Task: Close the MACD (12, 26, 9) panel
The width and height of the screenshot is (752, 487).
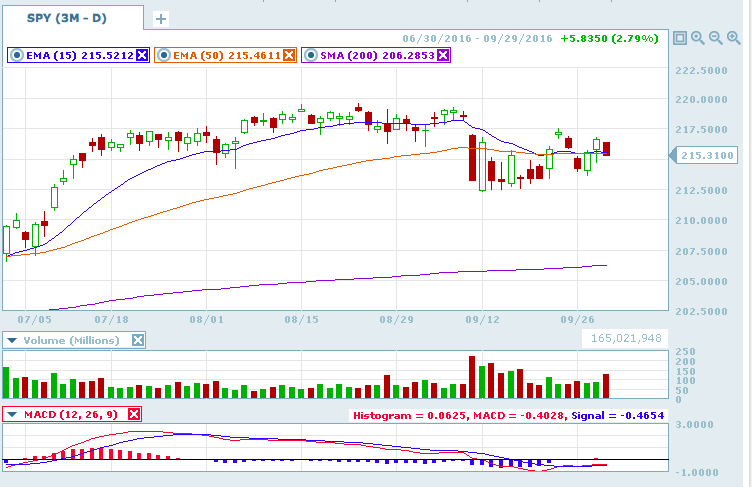Action: pos(134,414)
